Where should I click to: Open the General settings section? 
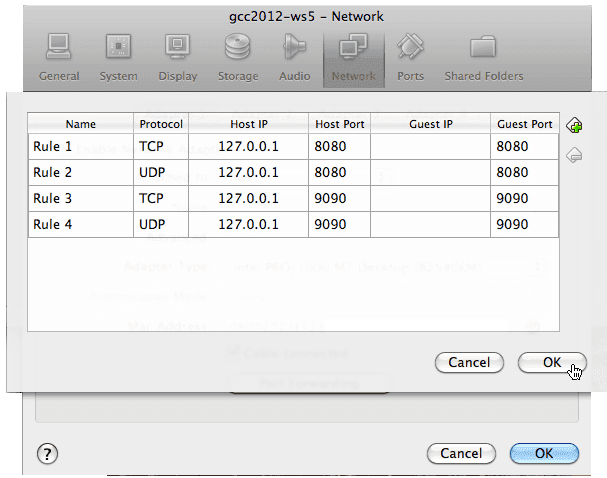pos(59,57)
